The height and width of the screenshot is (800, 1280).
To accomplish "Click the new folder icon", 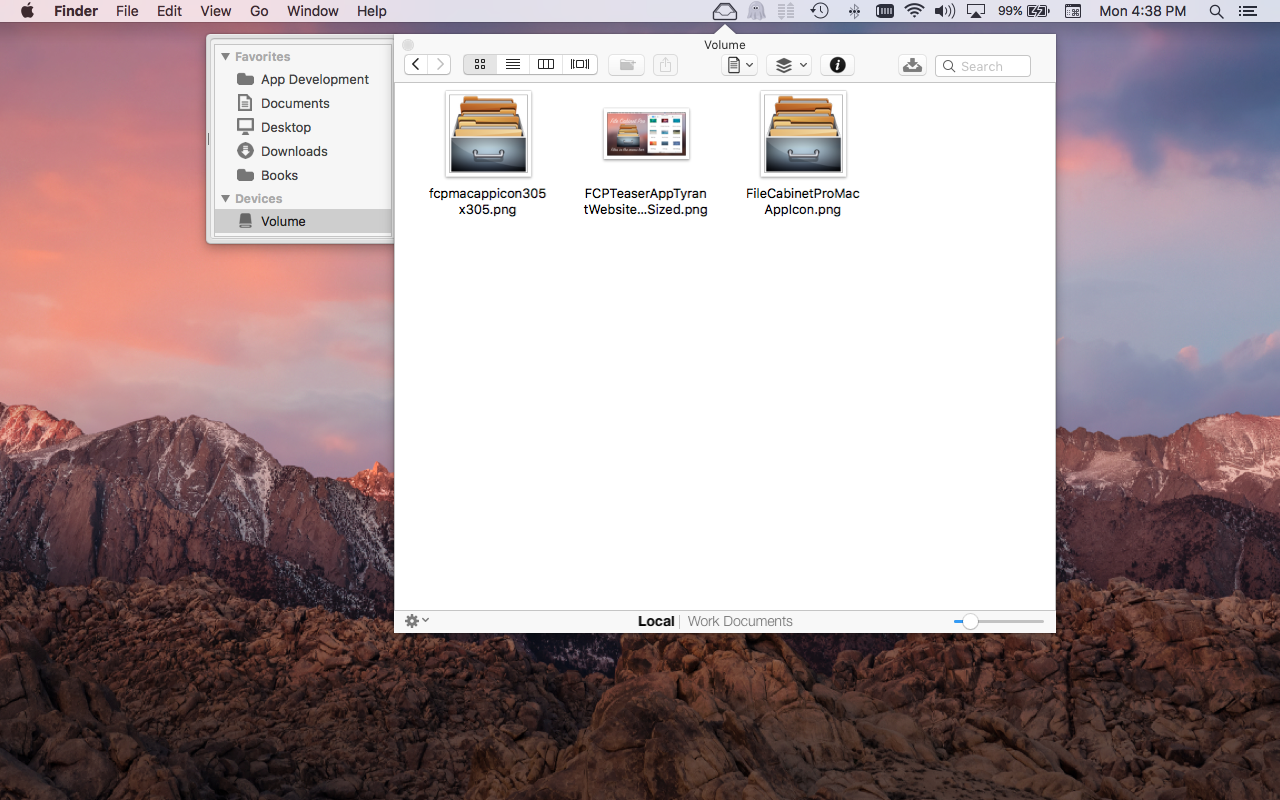I will click(x=626, y=65).
